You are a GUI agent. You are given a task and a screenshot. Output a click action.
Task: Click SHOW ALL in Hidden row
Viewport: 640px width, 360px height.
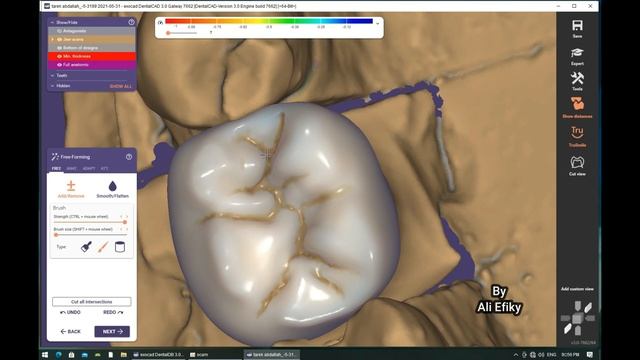click(x=120, y=87)
